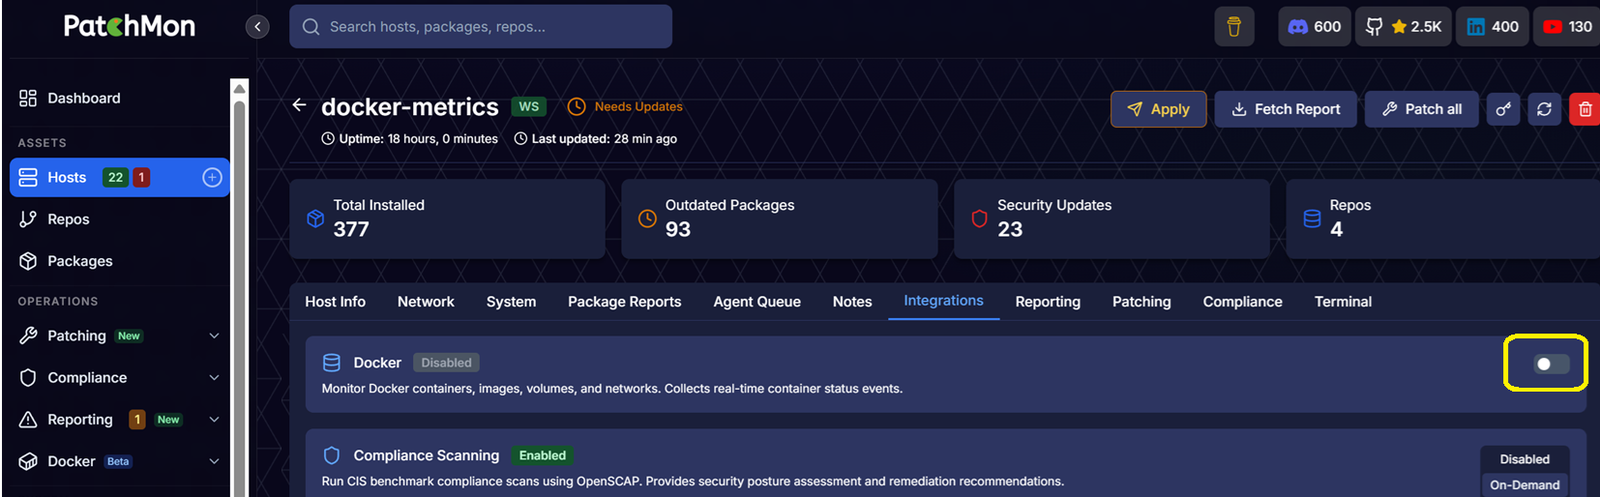The width and height of the screenshot is (1600, 497).
Task: Switch to the Notes tab
Action: click(852, 302)
